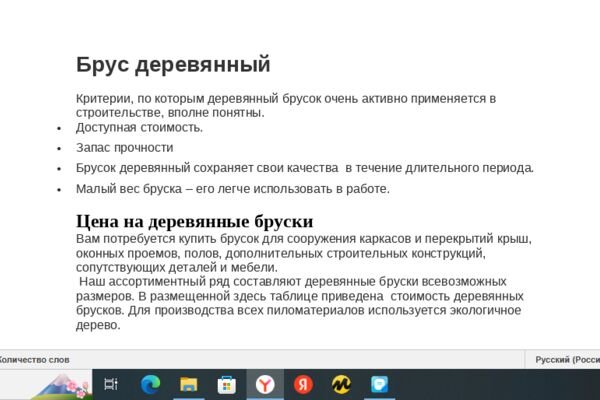Click the line 'сопутствующих деталей и мебели.'

tap(177, 267)
